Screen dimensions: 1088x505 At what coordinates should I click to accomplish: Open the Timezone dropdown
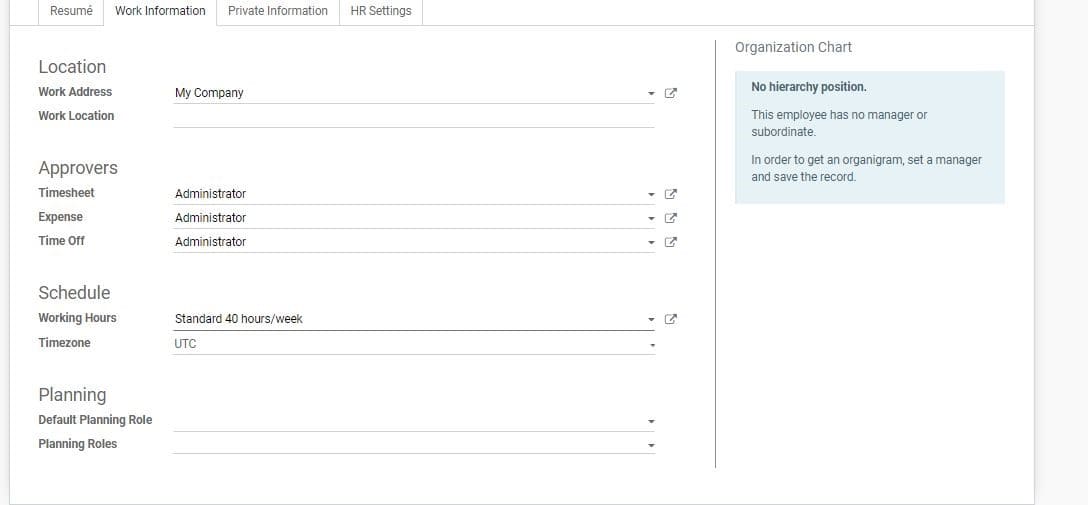click(x=651, y=345)
